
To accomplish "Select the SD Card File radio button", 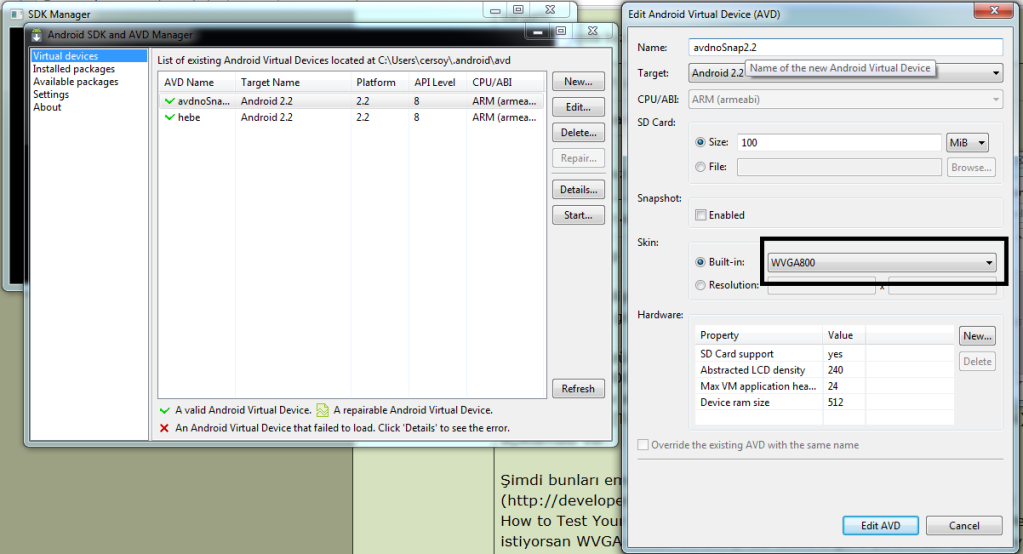I will pyautogui.click(x=700, y=167).
